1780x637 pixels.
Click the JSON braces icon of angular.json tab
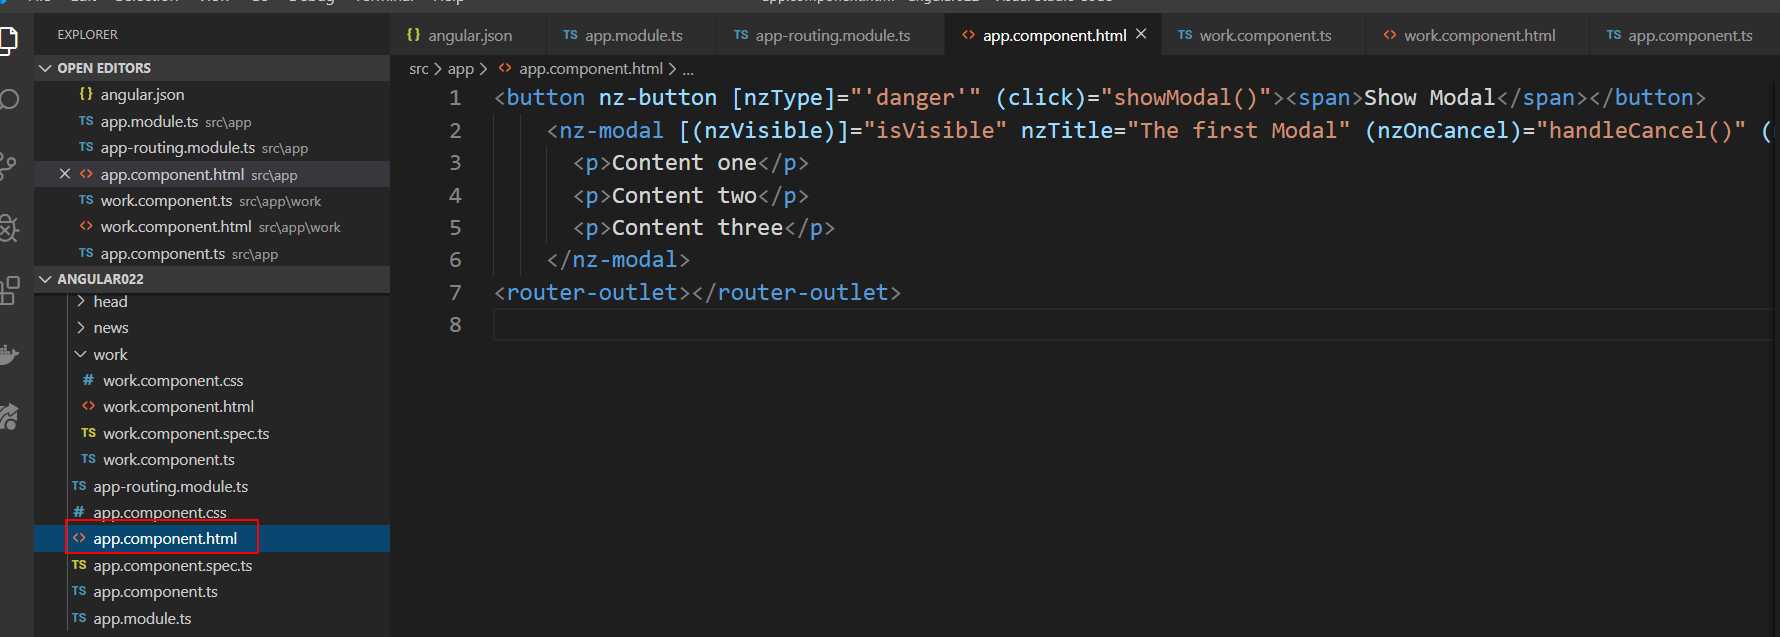pos(414,35)
